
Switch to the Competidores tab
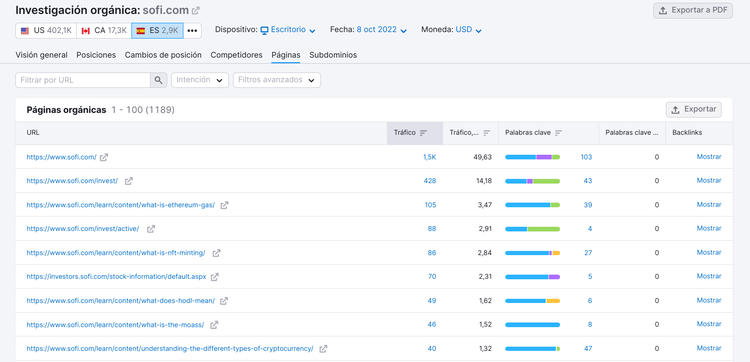236,55
